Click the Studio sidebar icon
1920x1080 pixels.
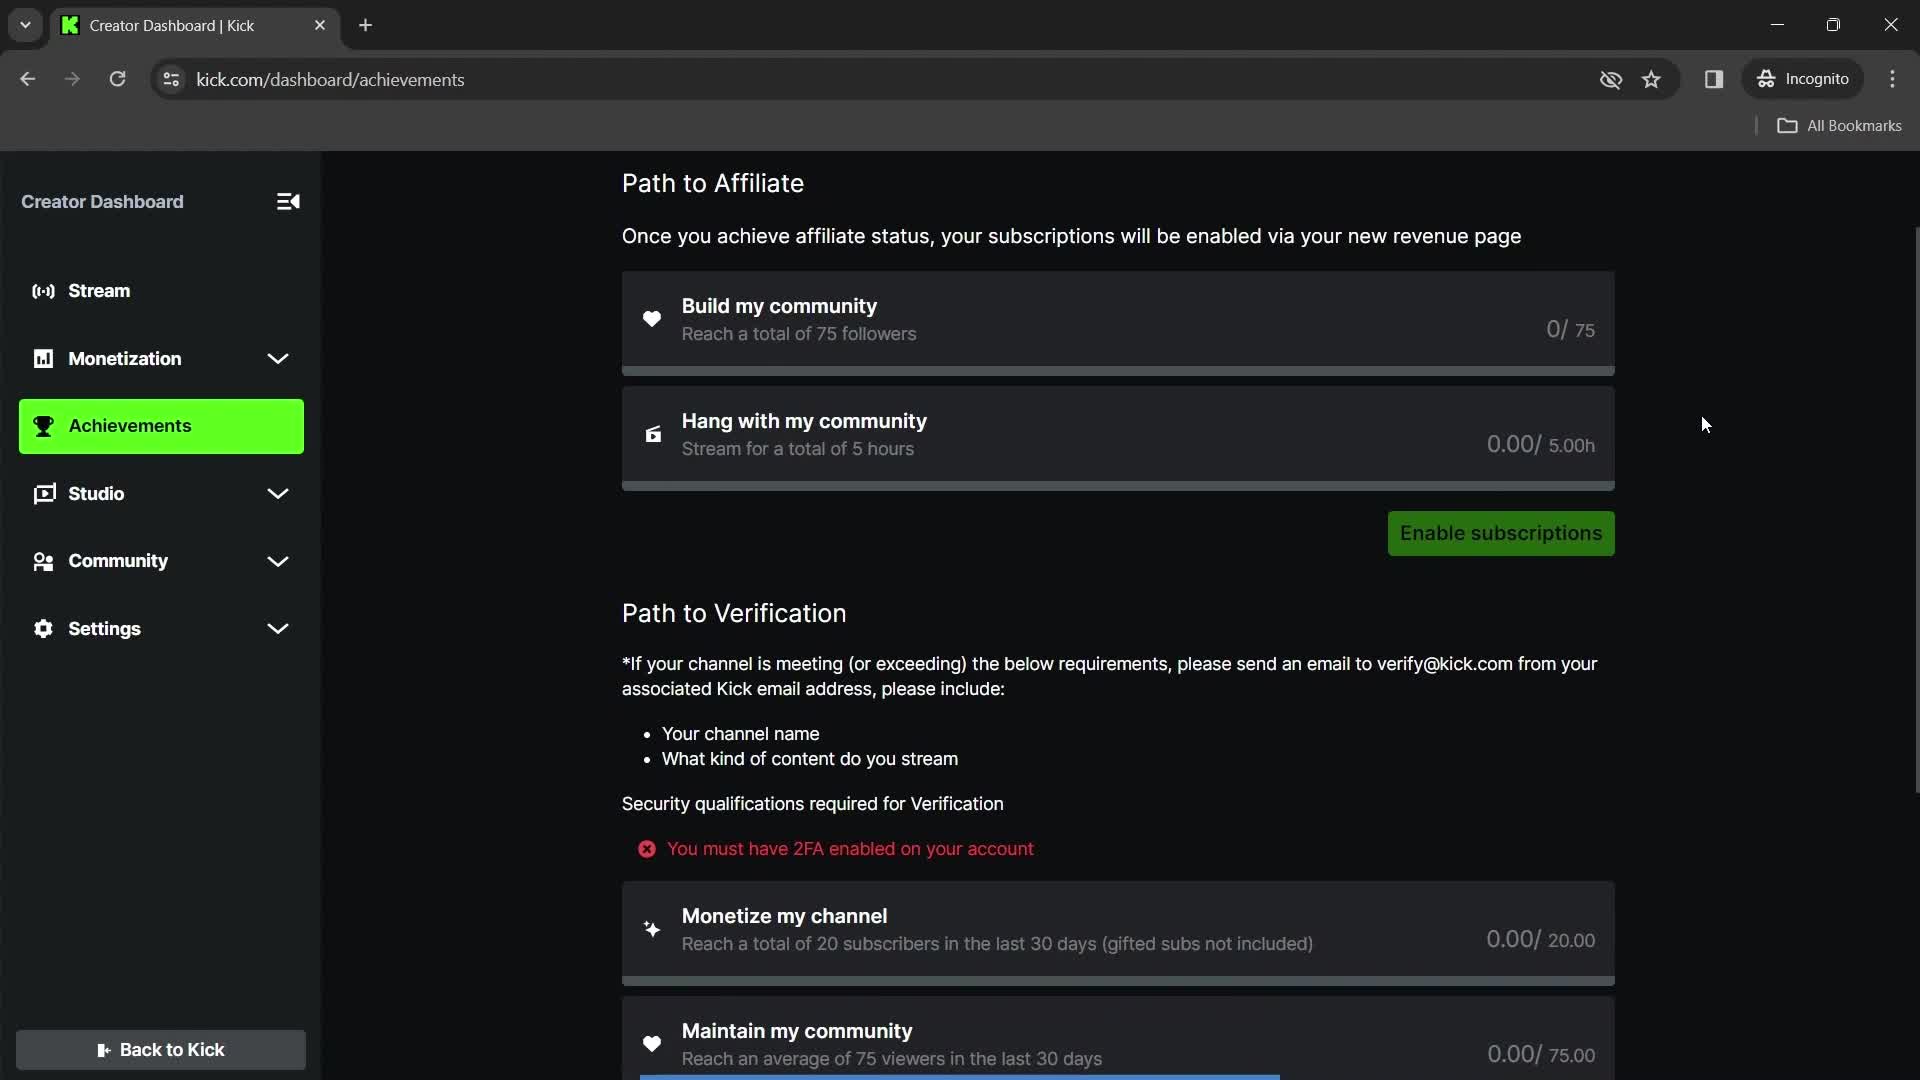point(44,492)
